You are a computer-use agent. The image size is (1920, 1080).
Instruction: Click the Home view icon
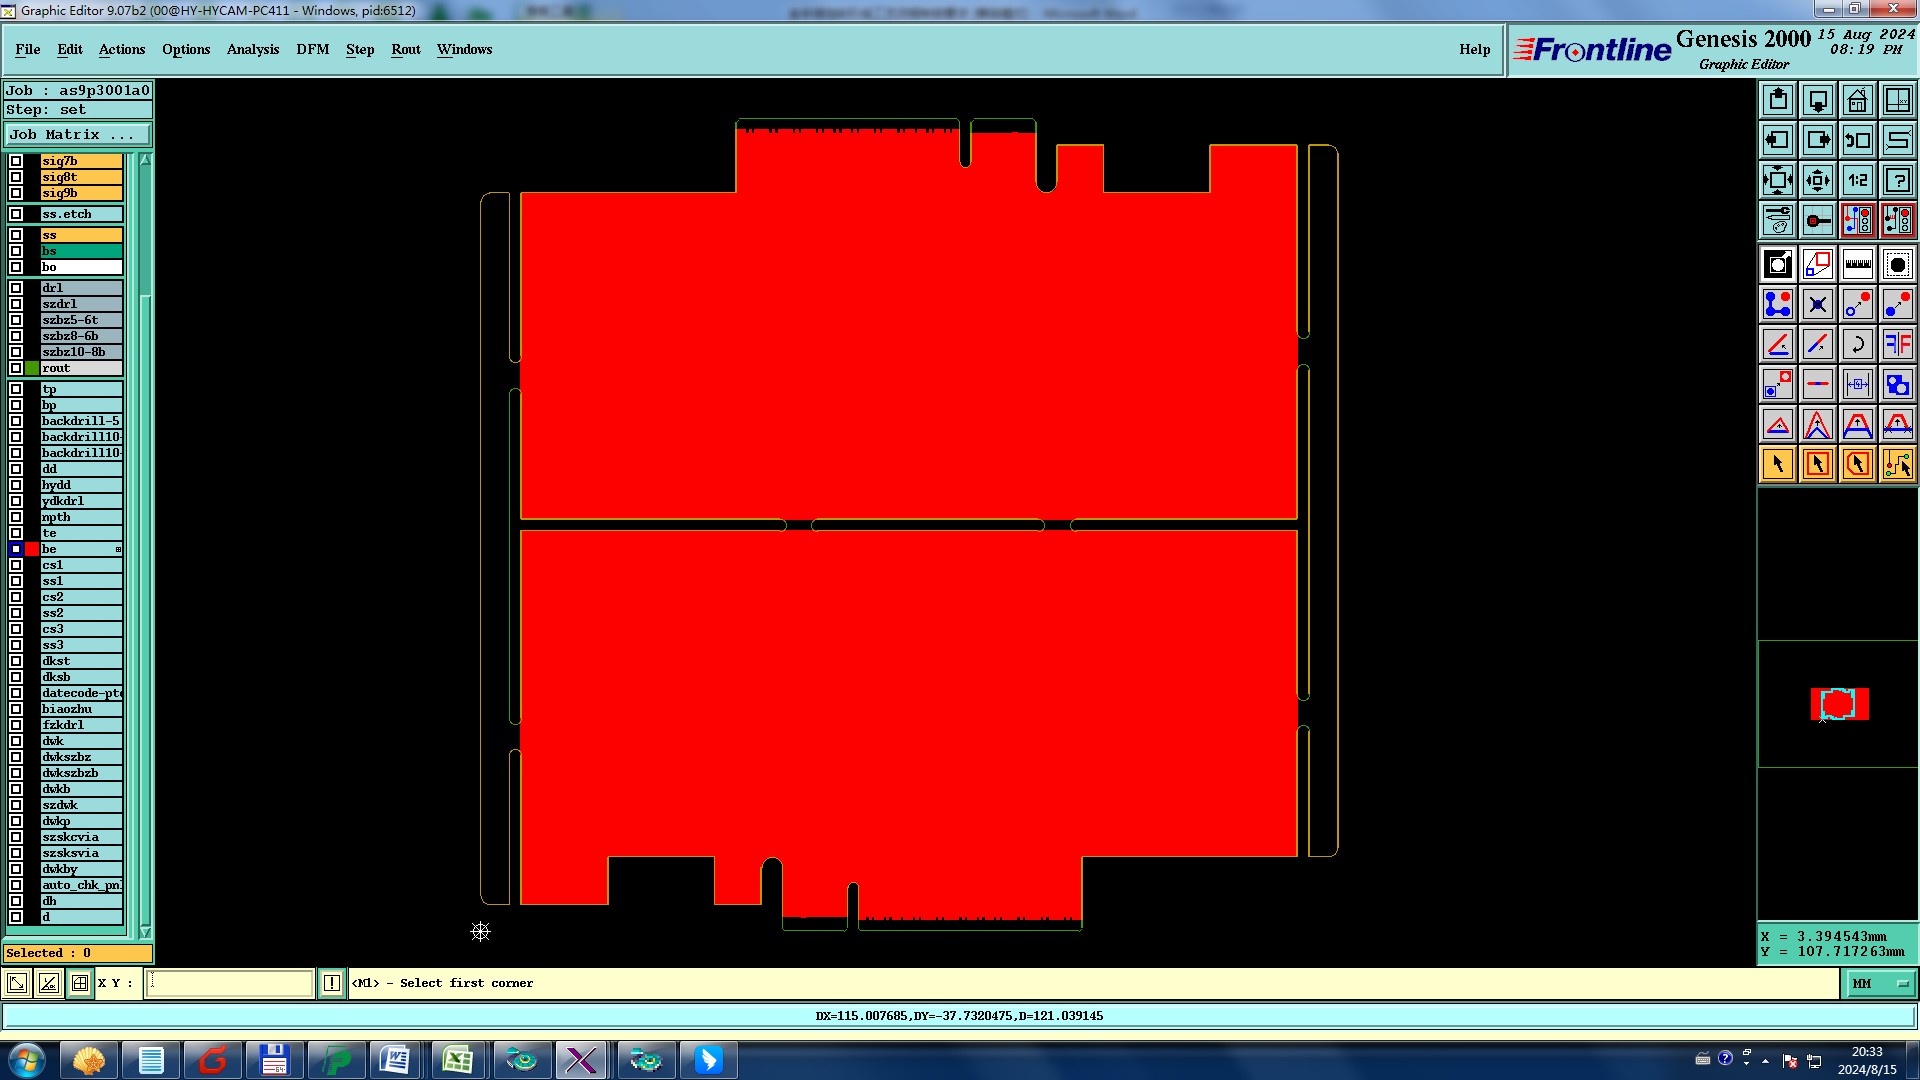tap(1858, 100)
